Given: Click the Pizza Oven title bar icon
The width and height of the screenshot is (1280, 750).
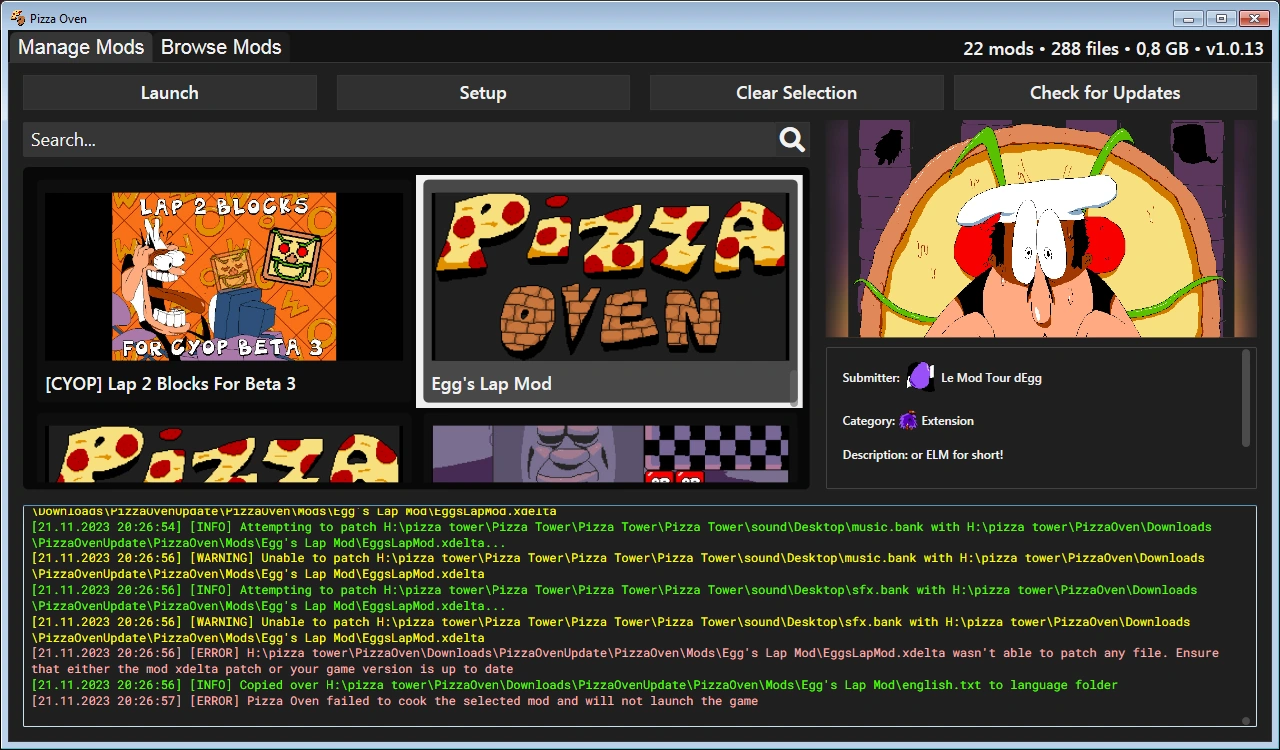Looking at the screenshot, I should coord(17,18).
